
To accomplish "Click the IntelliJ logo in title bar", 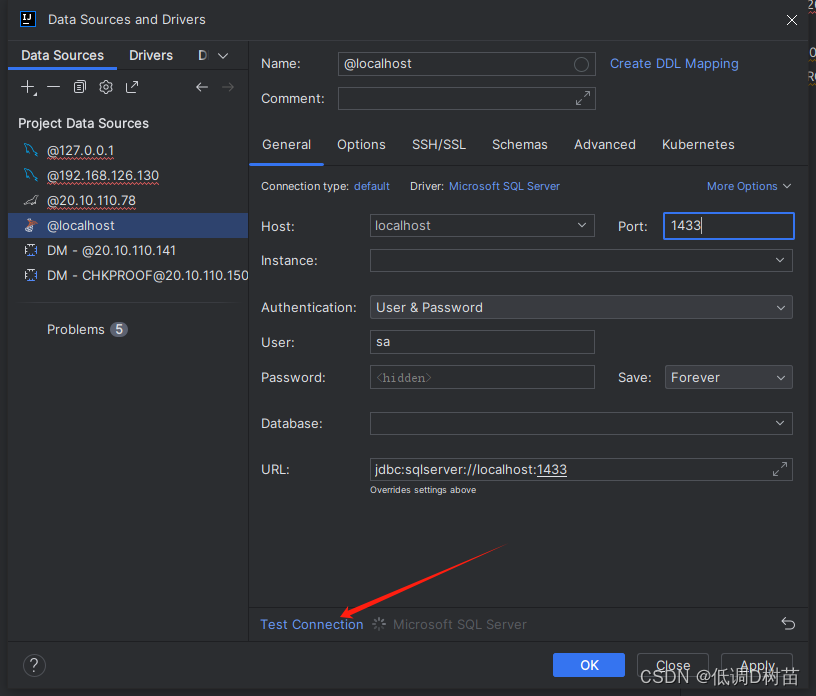I will tap(28, 19).
